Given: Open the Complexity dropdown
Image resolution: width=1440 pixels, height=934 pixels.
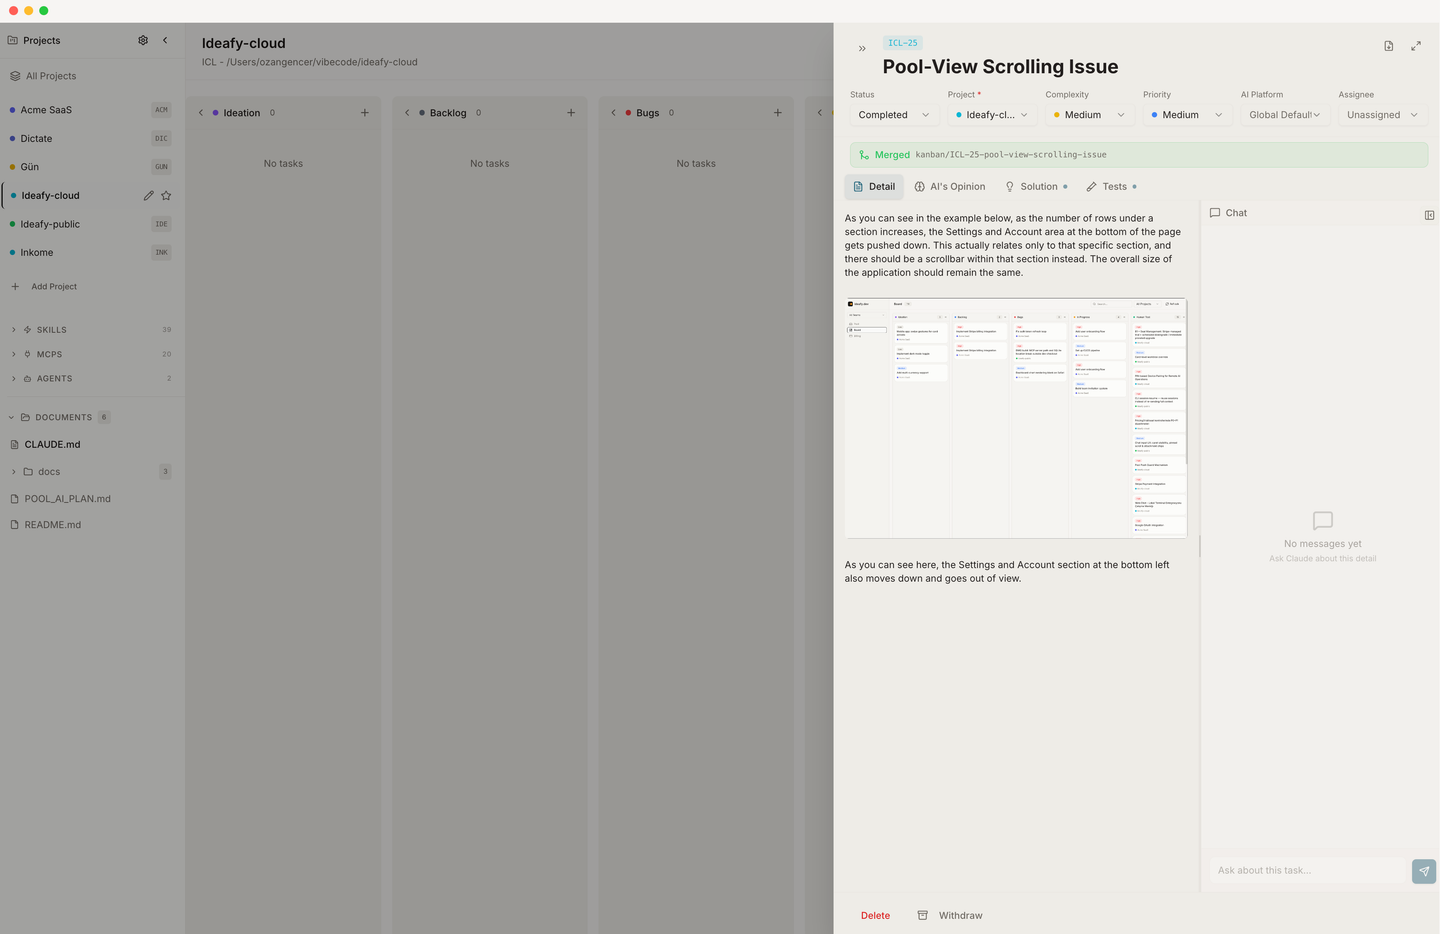Looking at the screenshot, I should [x=1090, y=115].
